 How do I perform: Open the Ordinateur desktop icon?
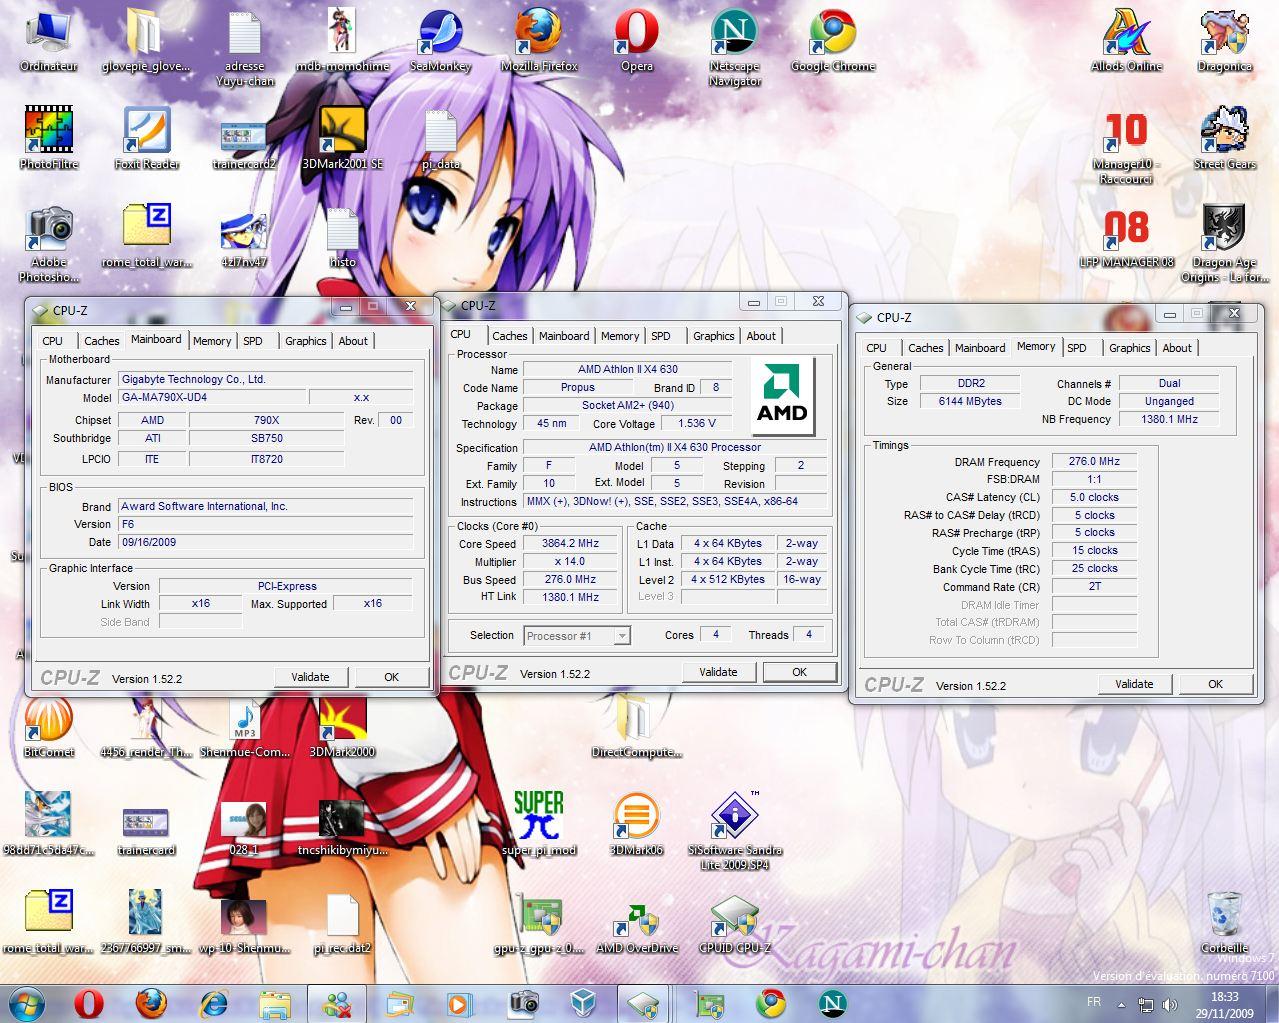(49, 42)
